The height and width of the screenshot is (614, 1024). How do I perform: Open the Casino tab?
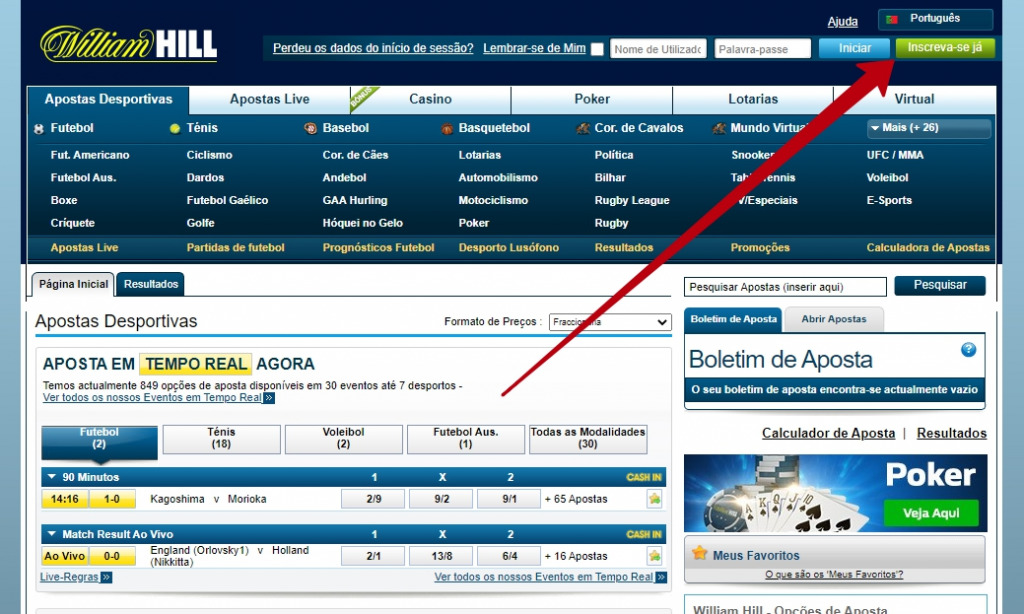point(430,99)
